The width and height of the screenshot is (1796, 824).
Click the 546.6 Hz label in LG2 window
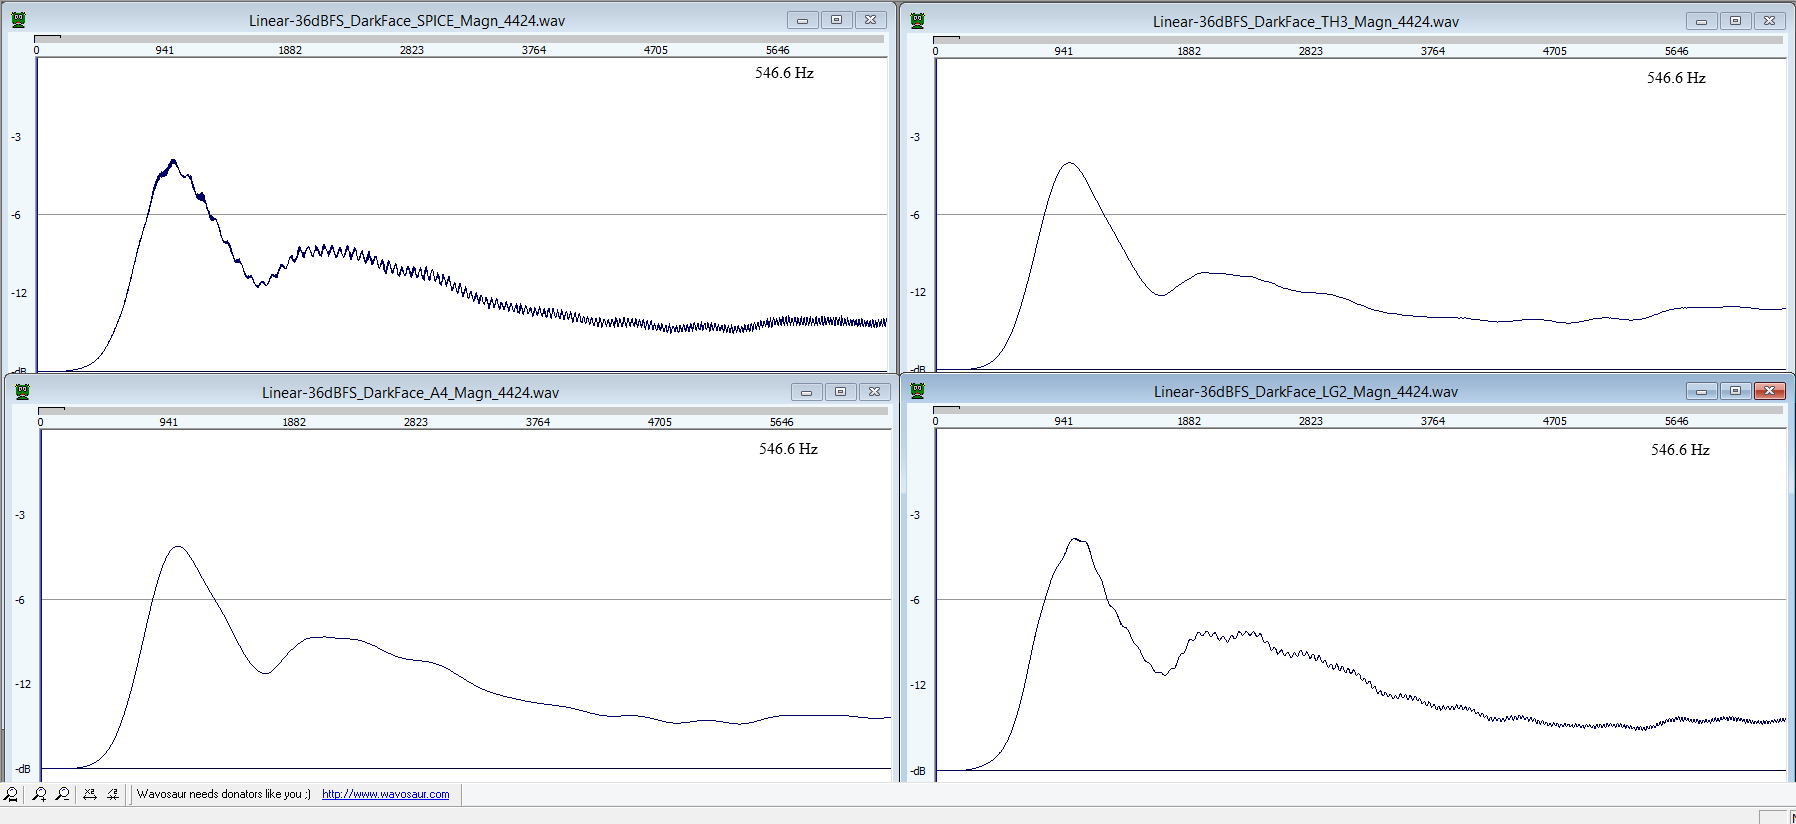1680,450
